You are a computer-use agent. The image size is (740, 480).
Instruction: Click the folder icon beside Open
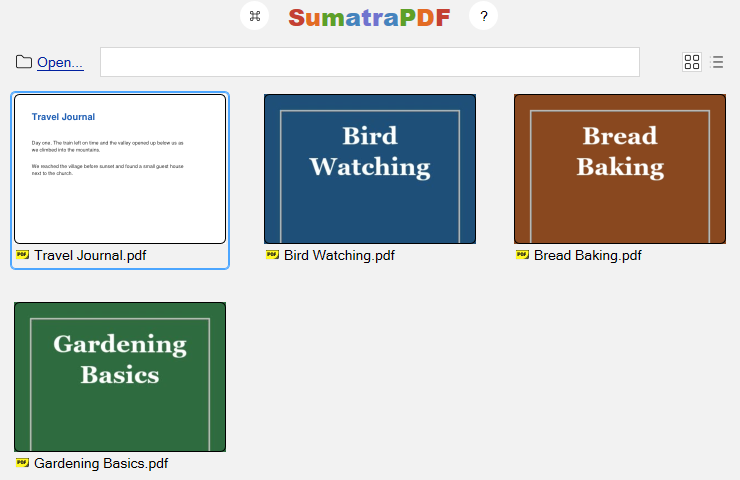24,62
